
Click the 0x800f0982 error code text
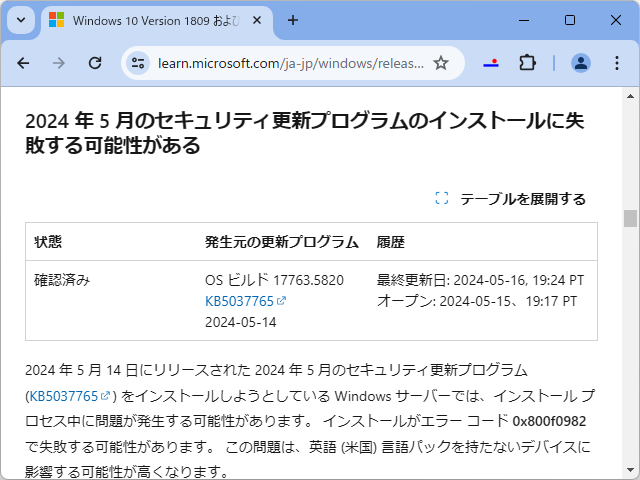(549, 421)
